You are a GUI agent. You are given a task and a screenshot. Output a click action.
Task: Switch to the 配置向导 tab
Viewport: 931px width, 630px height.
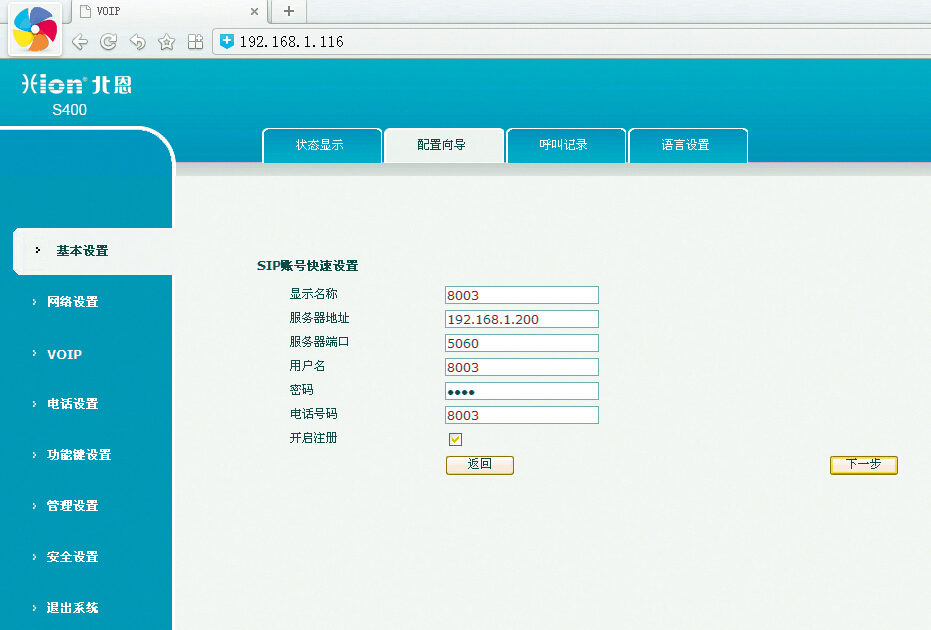pos(444,145)
